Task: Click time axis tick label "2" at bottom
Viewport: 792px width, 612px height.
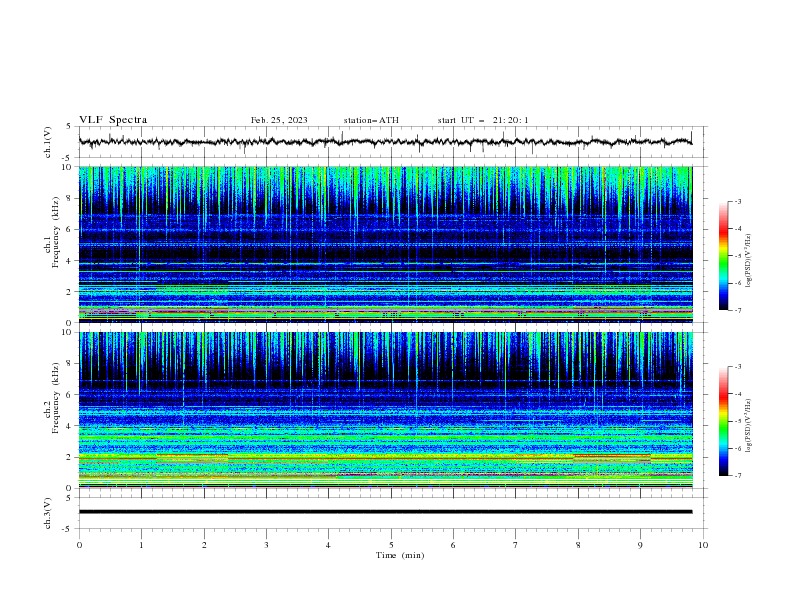Action: [x=204, y=545]
